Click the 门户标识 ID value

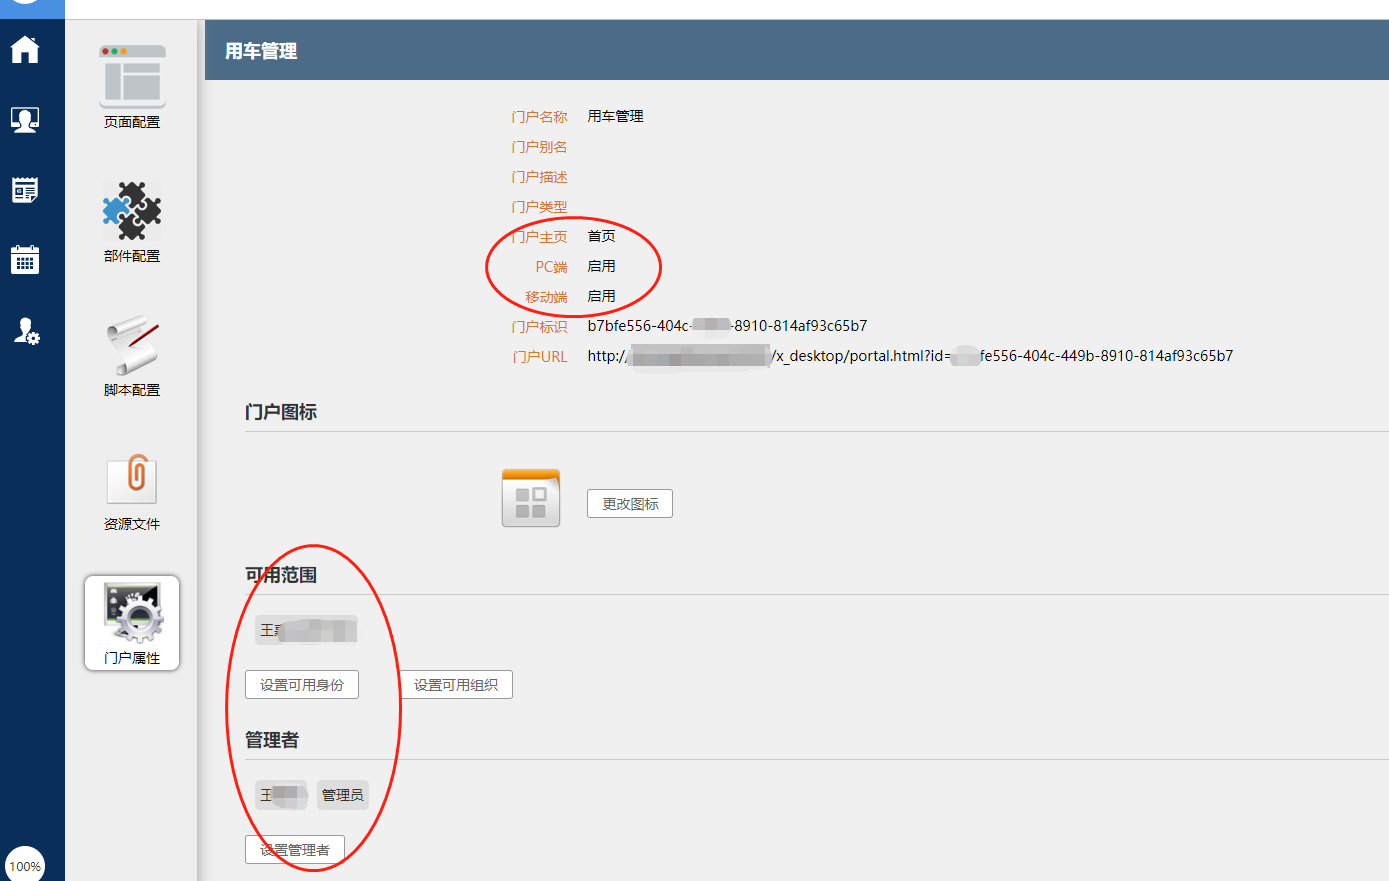pyautogui.click(x=727, y=326)
